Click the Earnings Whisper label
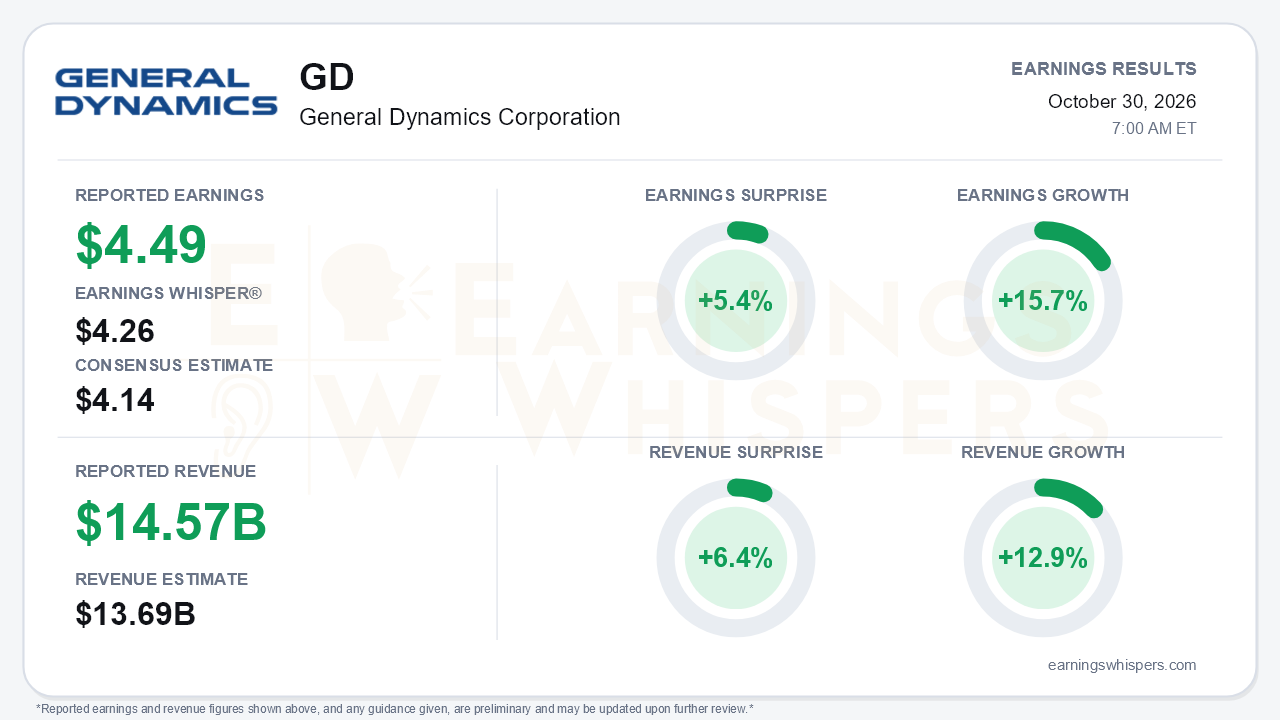Screen dimensions: 1280x720 (168, 293)
